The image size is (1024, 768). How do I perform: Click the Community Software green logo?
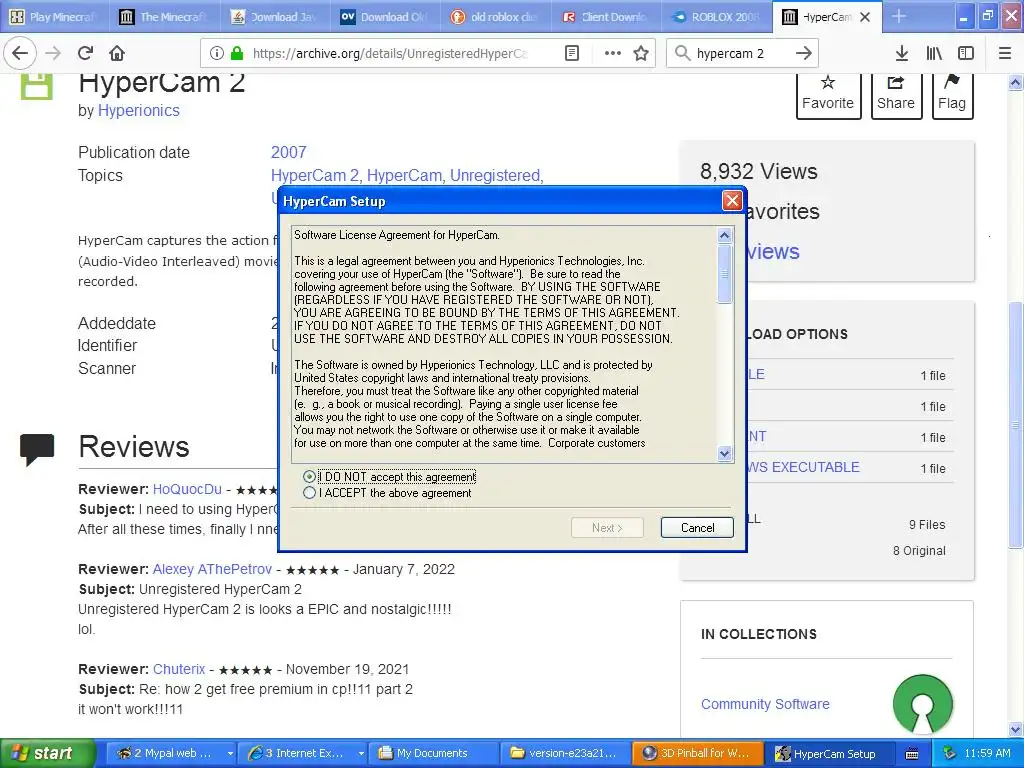(923, 704)
